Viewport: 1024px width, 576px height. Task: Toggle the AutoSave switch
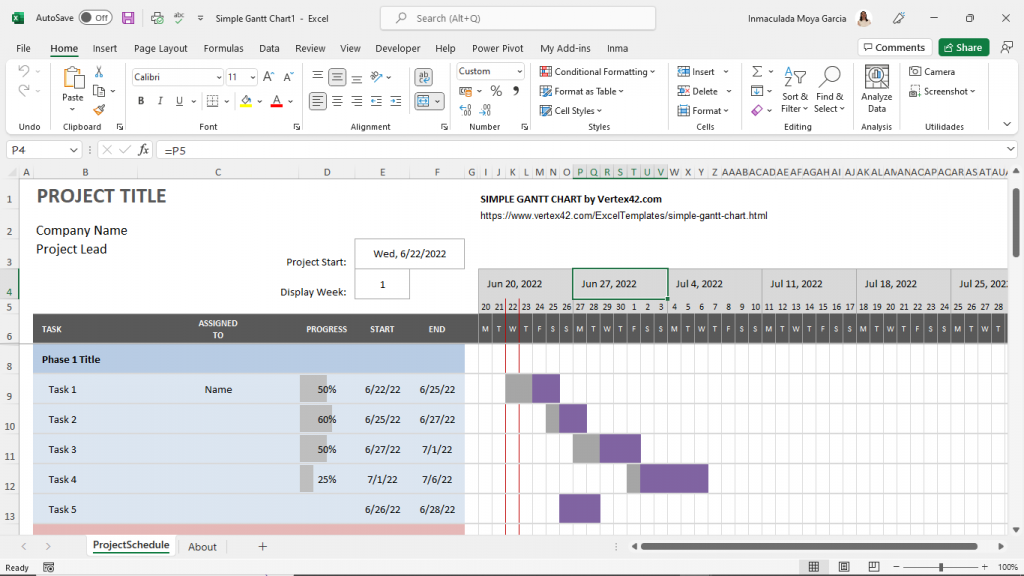click(95, 18)
